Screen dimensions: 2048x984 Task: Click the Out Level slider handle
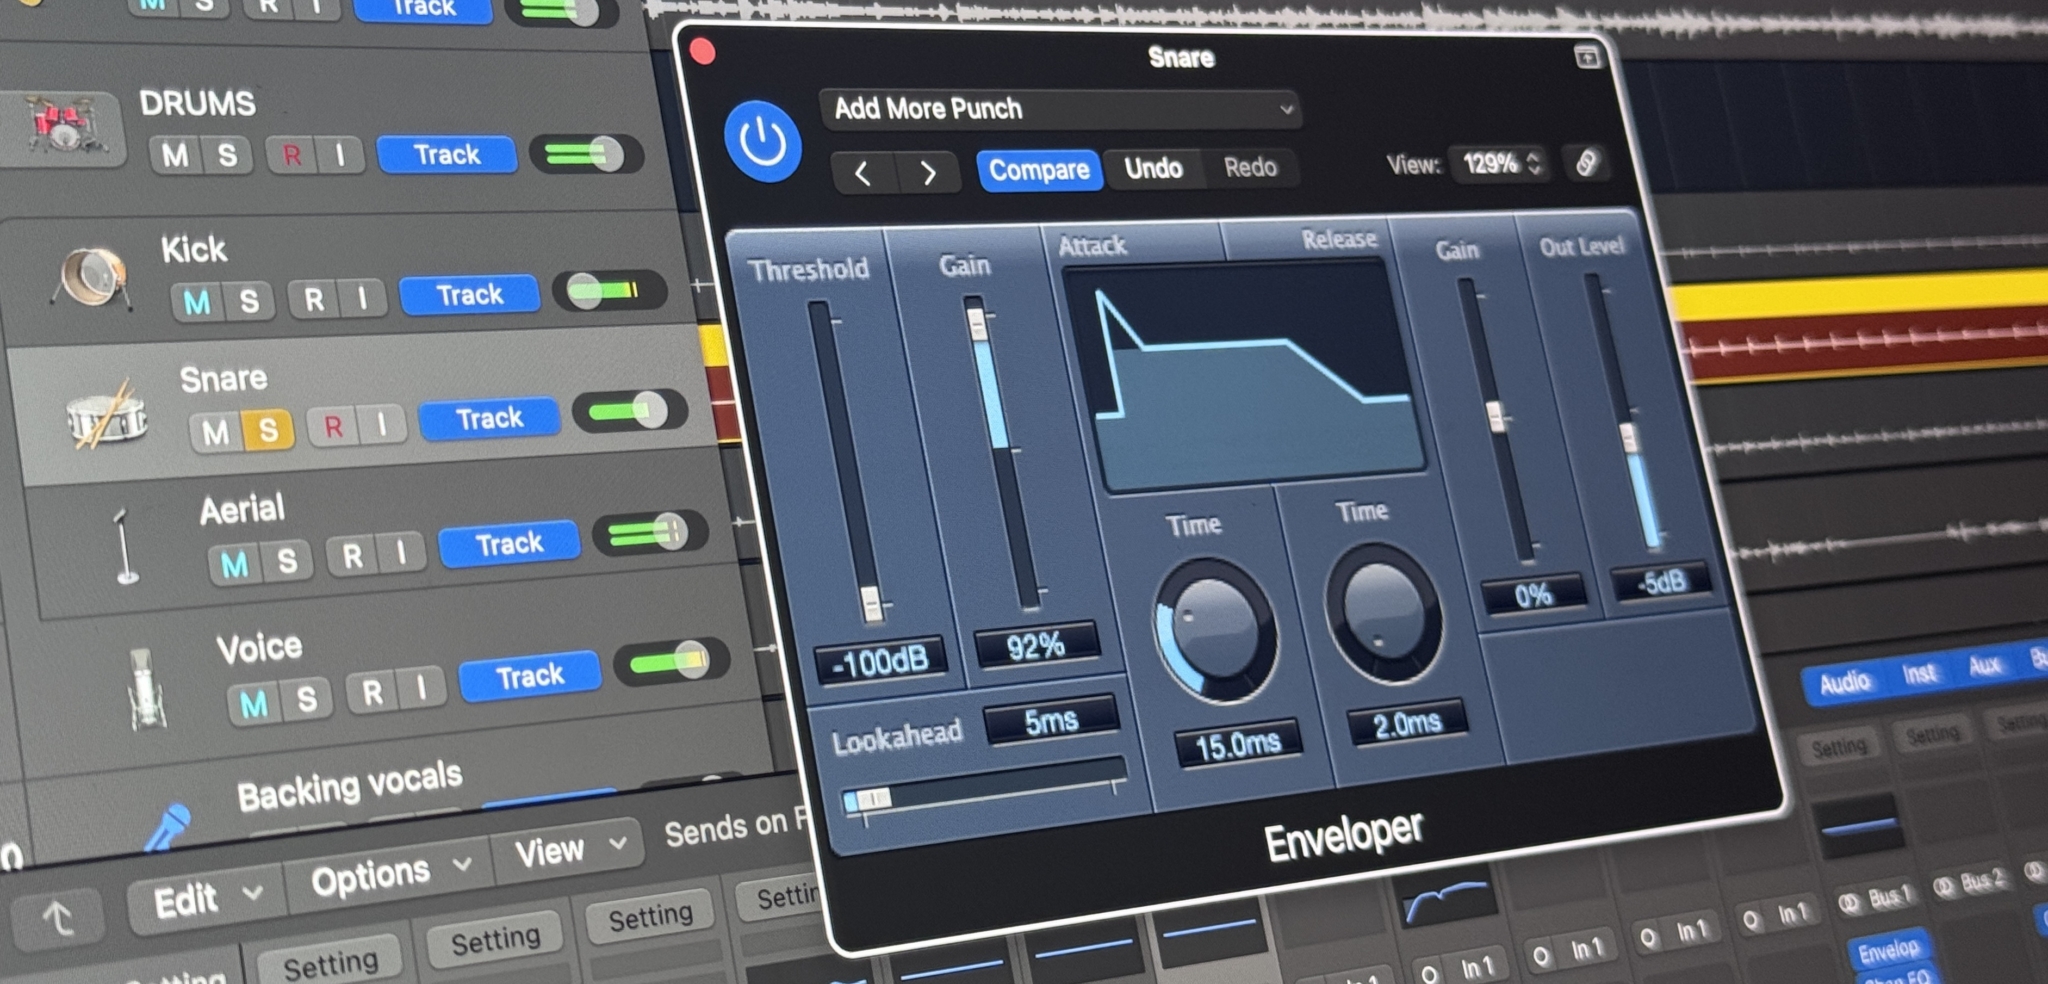click(x=1627, y=437)
